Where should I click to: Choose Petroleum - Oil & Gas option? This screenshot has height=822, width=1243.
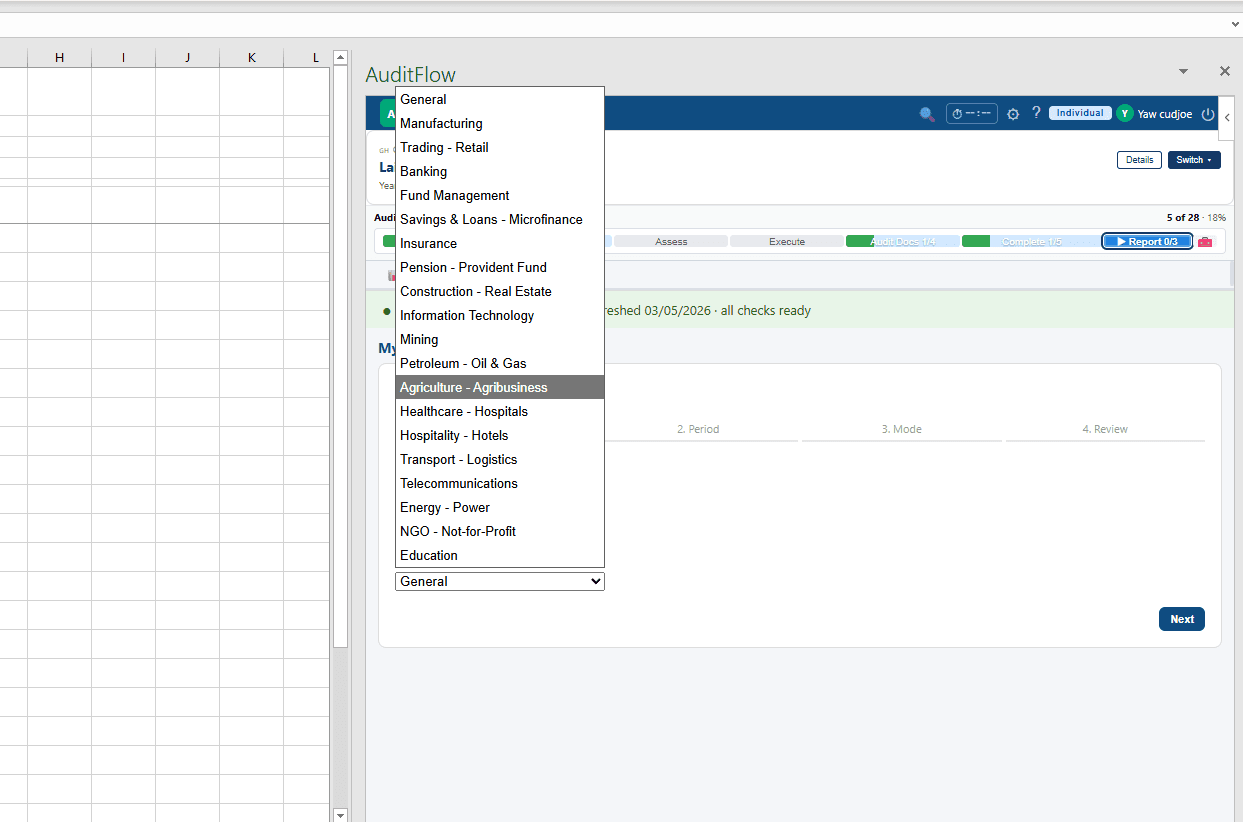point(500,363)
